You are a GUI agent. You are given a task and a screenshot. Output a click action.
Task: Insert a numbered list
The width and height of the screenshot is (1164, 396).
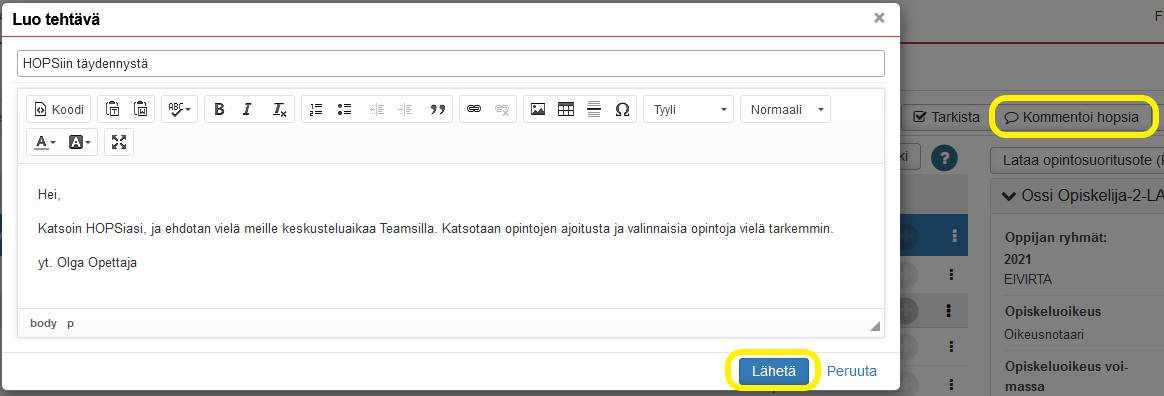tap(316, 109)
